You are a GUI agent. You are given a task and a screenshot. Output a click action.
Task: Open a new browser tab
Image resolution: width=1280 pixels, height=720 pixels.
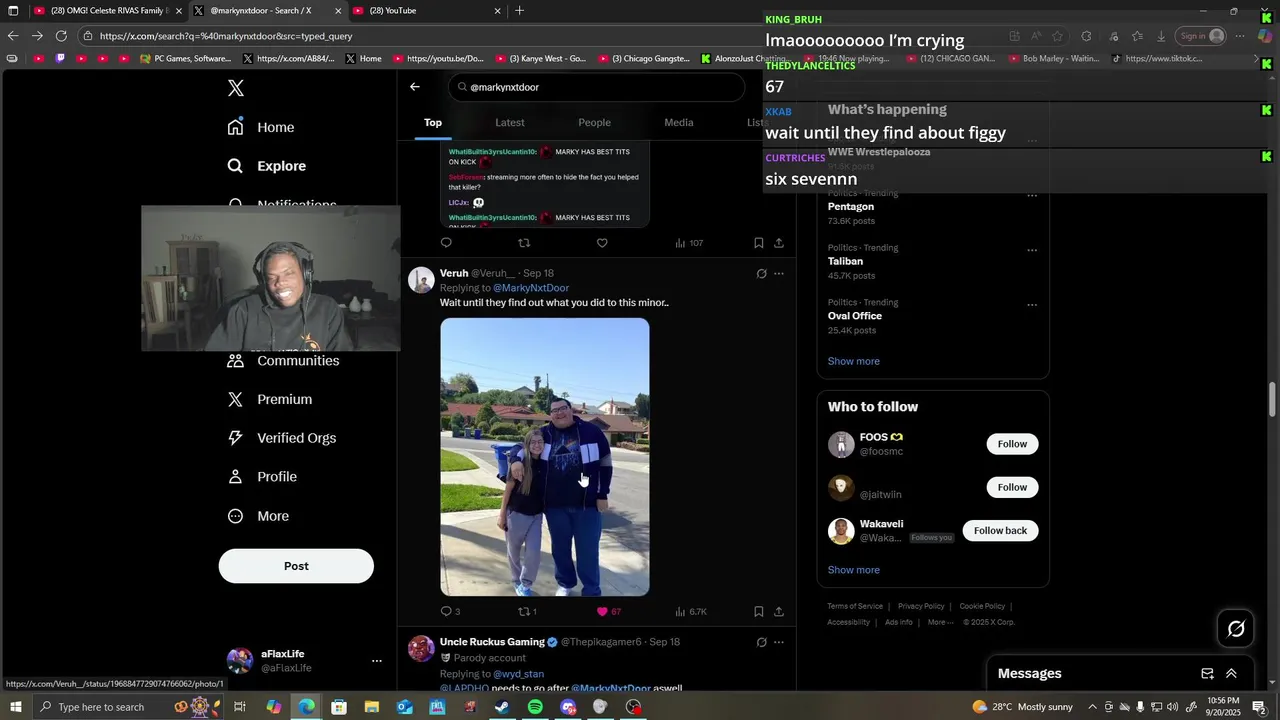(x=519, y=11)
